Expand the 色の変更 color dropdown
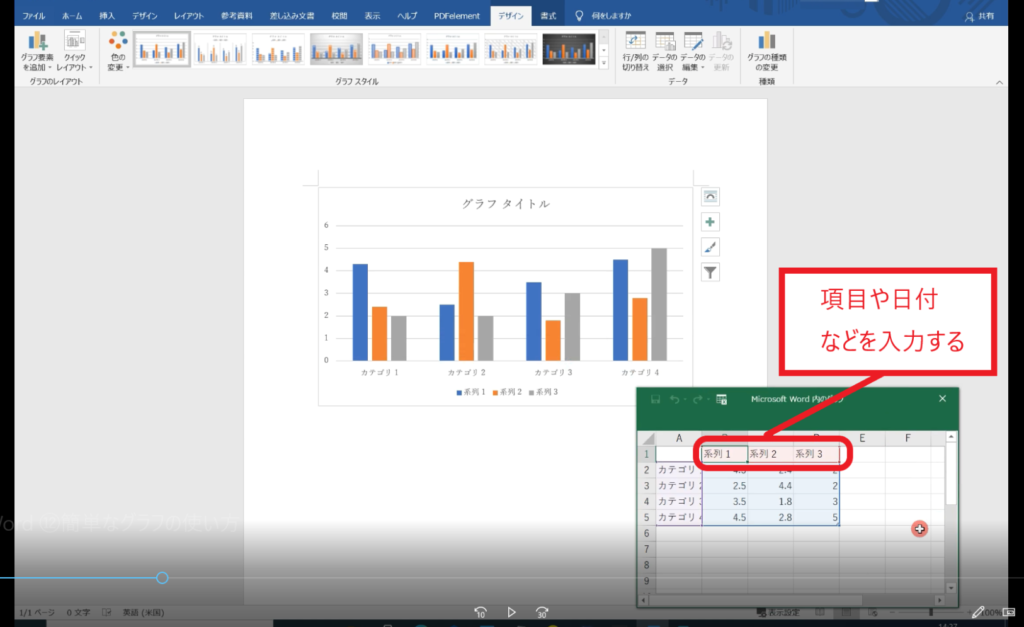 [118, 51]
